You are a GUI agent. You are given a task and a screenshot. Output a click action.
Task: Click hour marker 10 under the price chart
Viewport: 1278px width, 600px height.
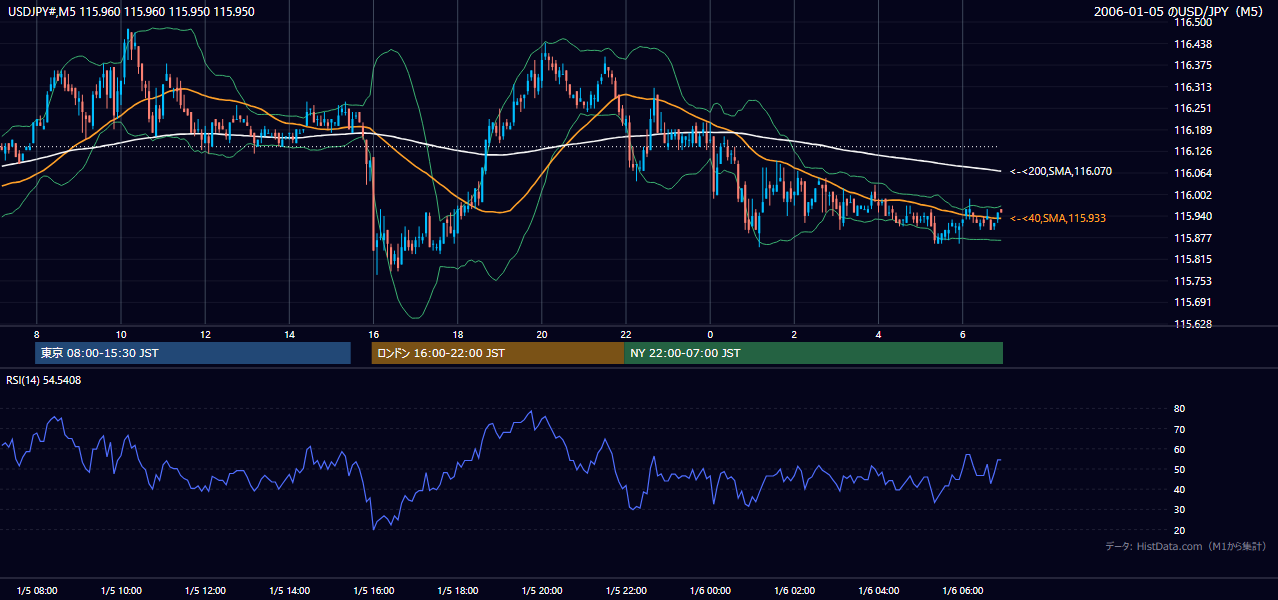[x=121, y=334]
